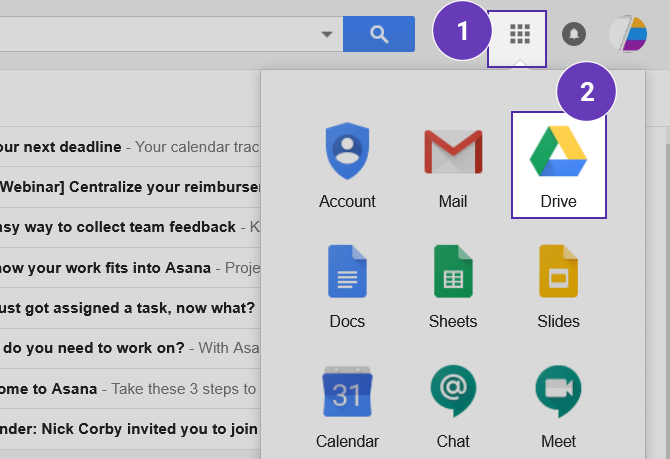Open 'got assigned a task, now what?' email
Screen dimensions: 670x459
pos(130,308)
